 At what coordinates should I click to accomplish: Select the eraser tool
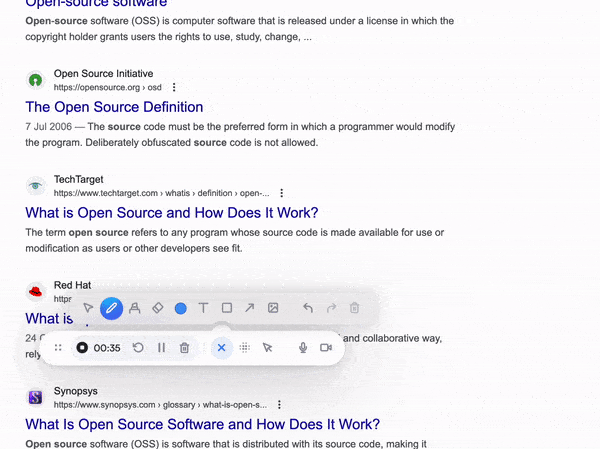coord(157,308)
